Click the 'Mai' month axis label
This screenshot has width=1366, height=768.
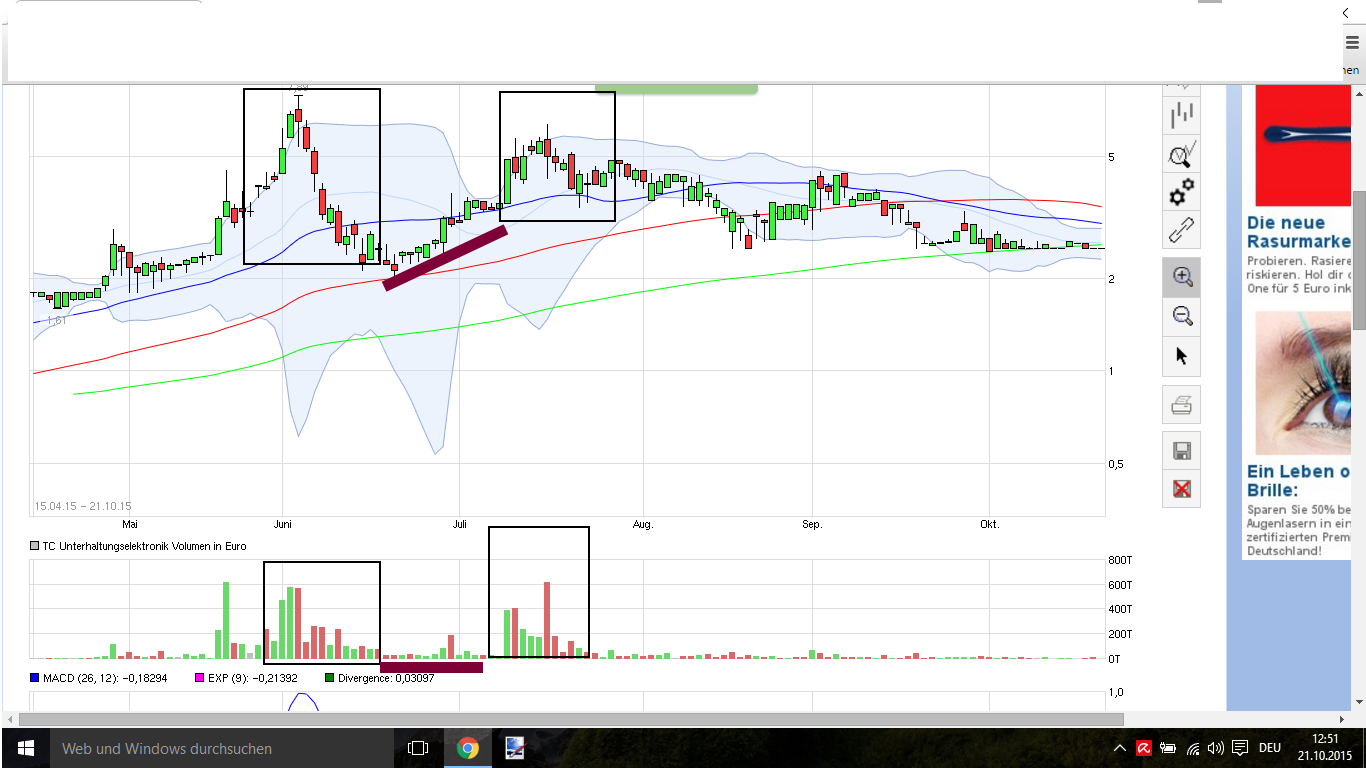pos(130,524)
